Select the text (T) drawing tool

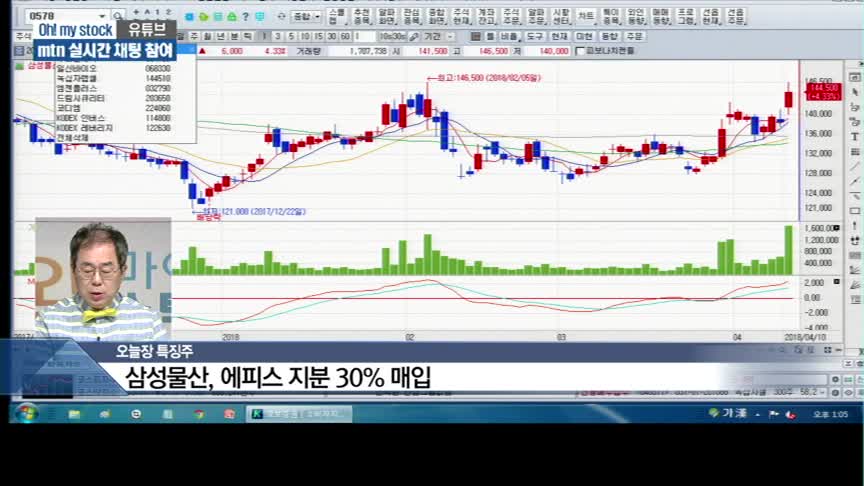coord(855,136)
